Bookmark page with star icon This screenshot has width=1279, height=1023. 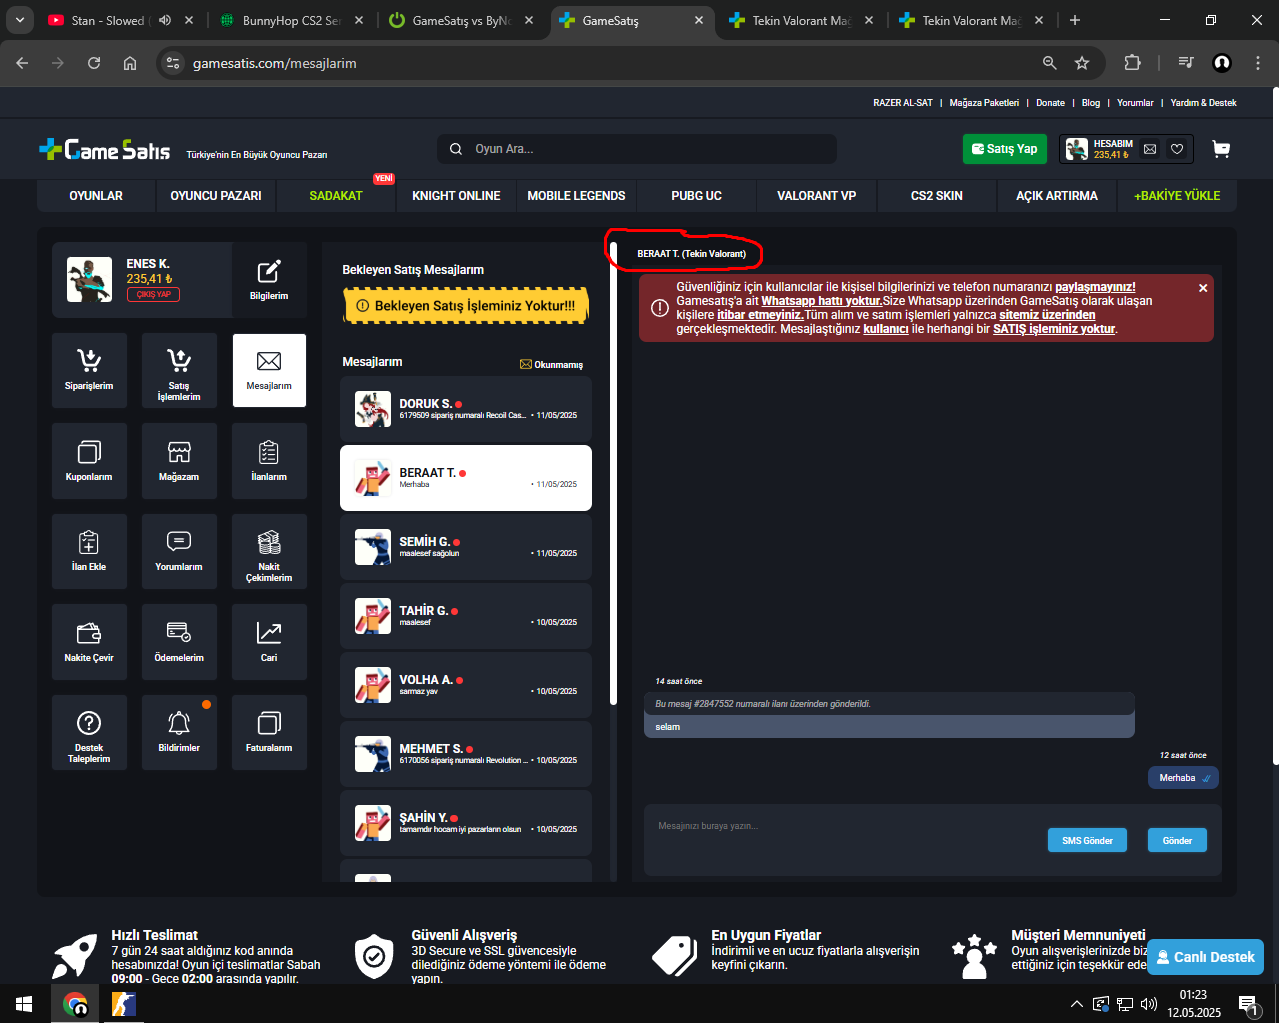pyautogui.click(x=1082, y=63)
